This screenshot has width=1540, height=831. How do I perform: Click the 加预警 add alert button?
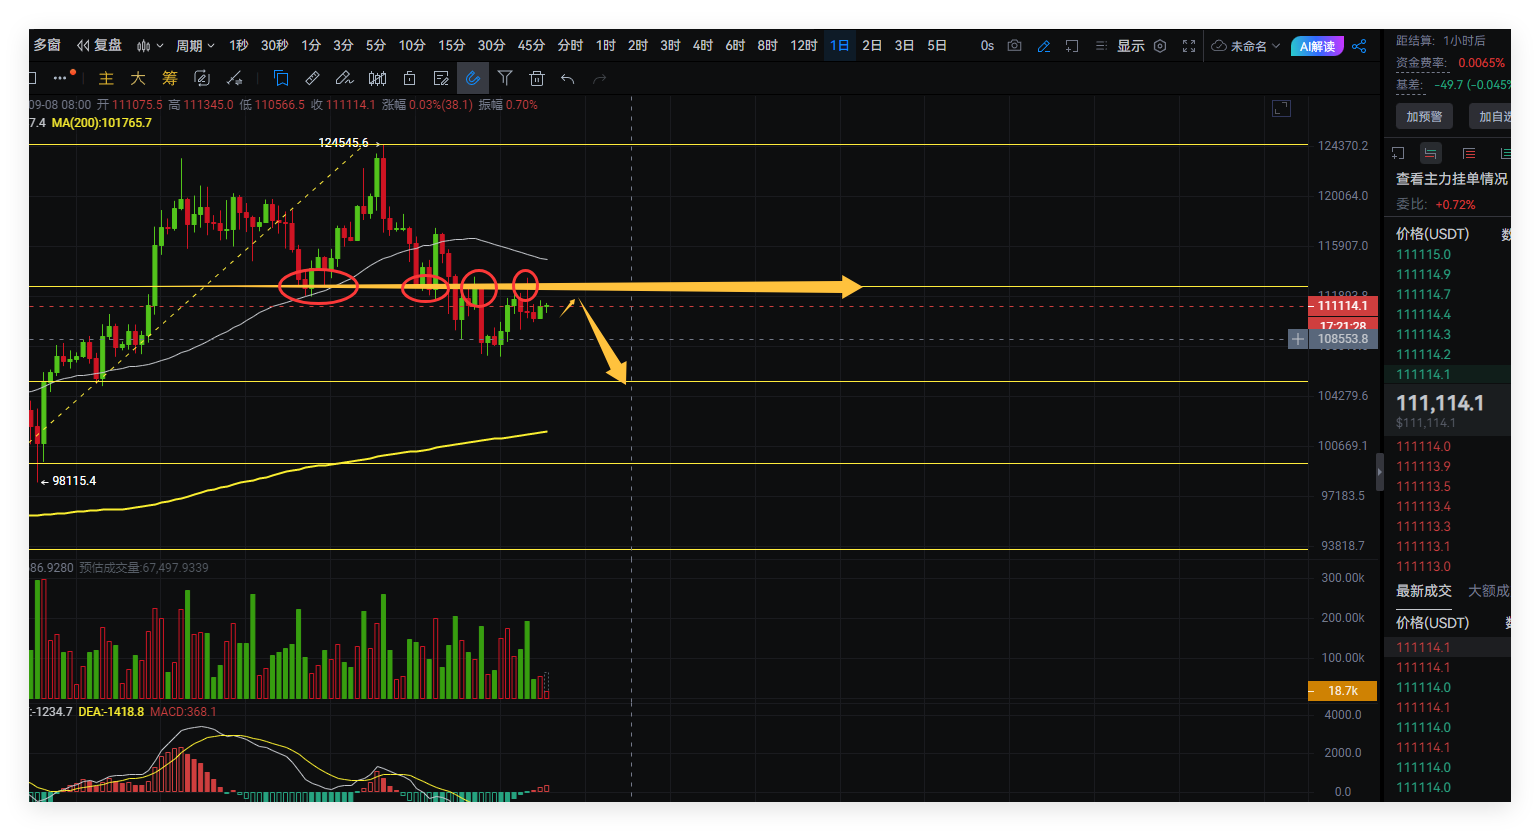(1424, 117)
